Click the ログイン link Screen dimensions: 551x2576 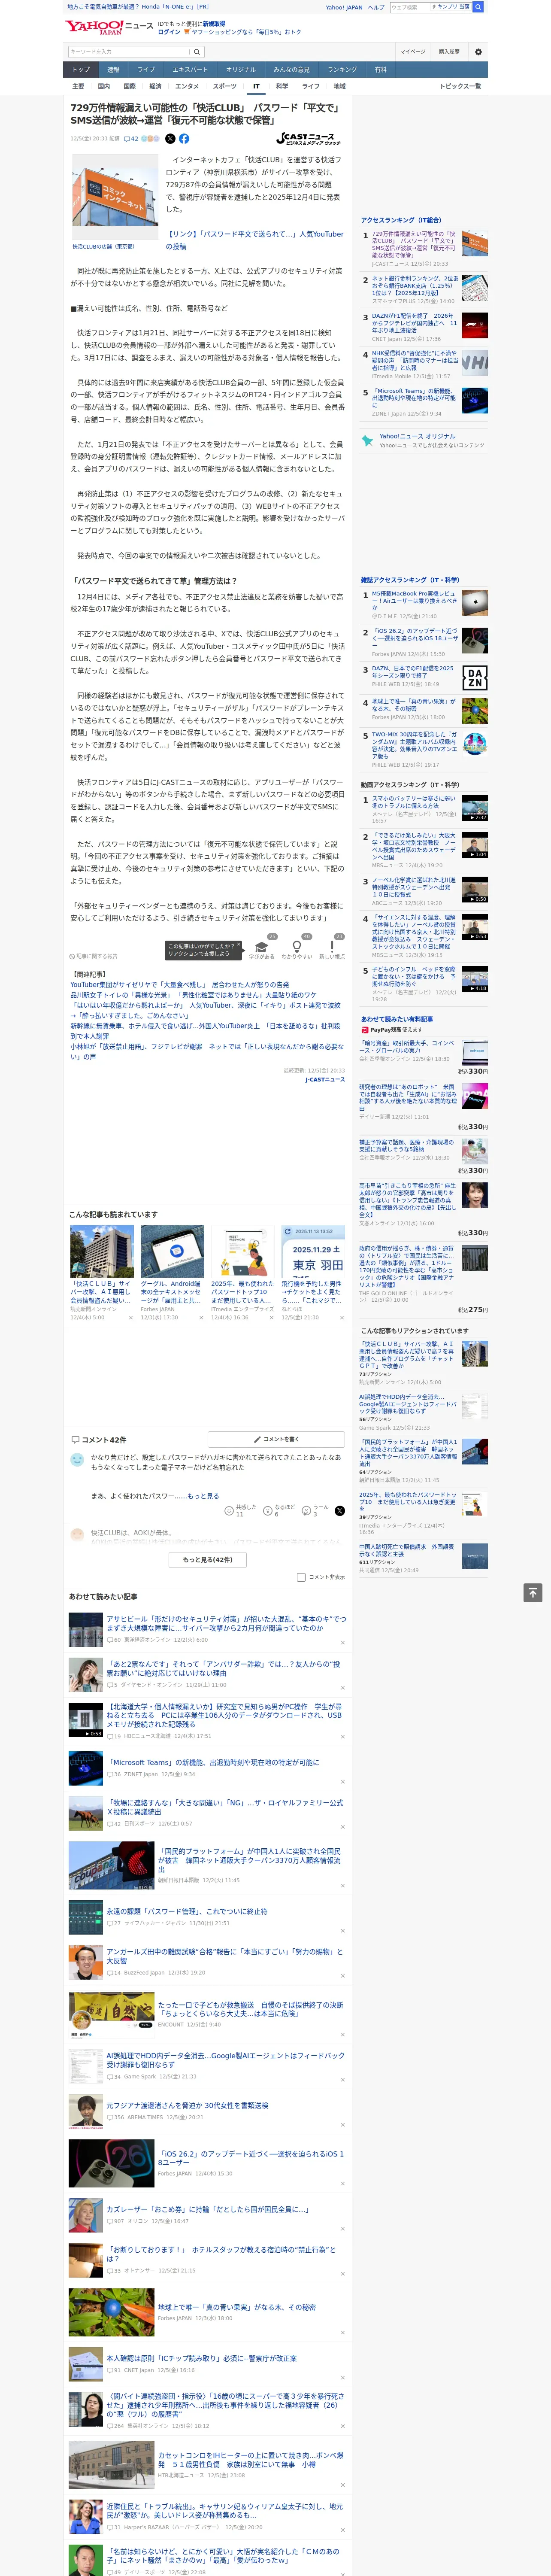169,32
